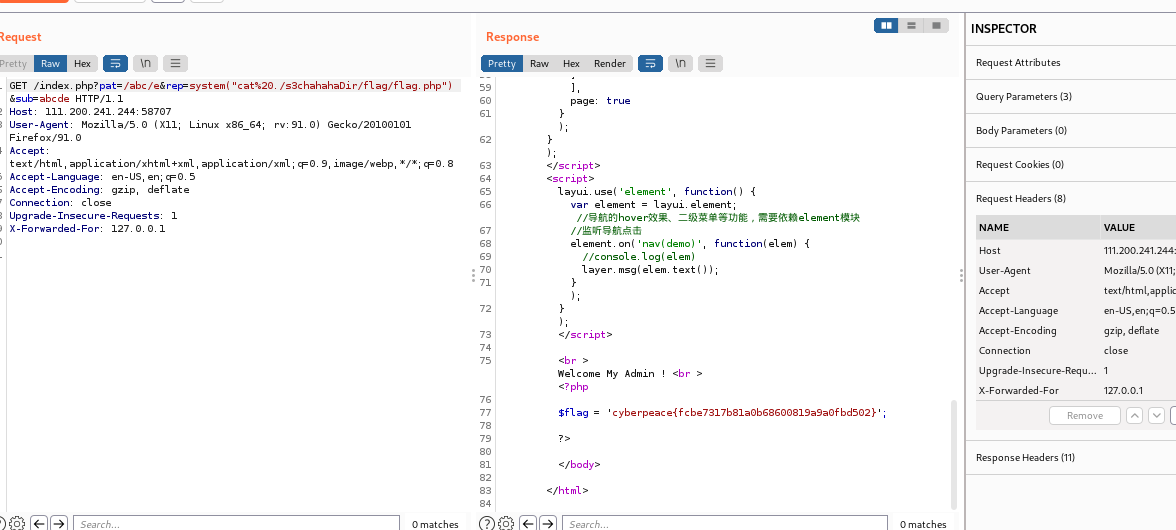The height and width of the screenshot is (530, 1176).
Task: Click the X-Forwarded-For: 127.0.0.1 request line
Action: click(x=87, y=229)
